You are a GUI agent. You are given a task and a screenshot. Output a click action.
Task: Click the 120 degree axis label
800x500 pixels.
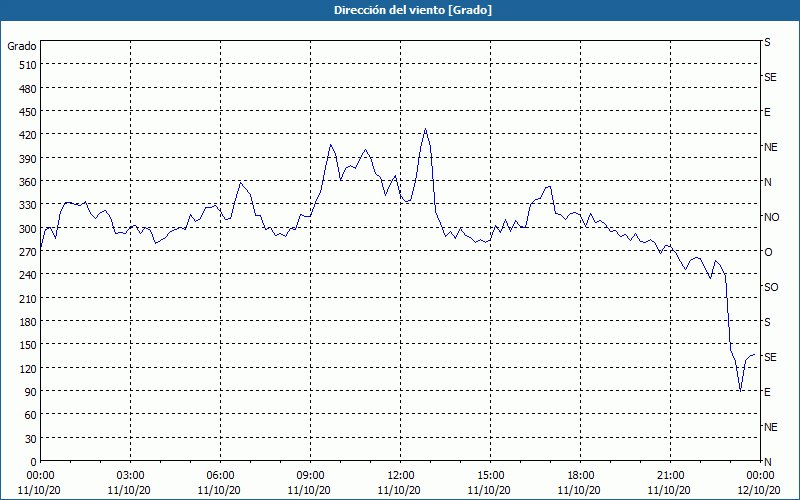[28, 369]
